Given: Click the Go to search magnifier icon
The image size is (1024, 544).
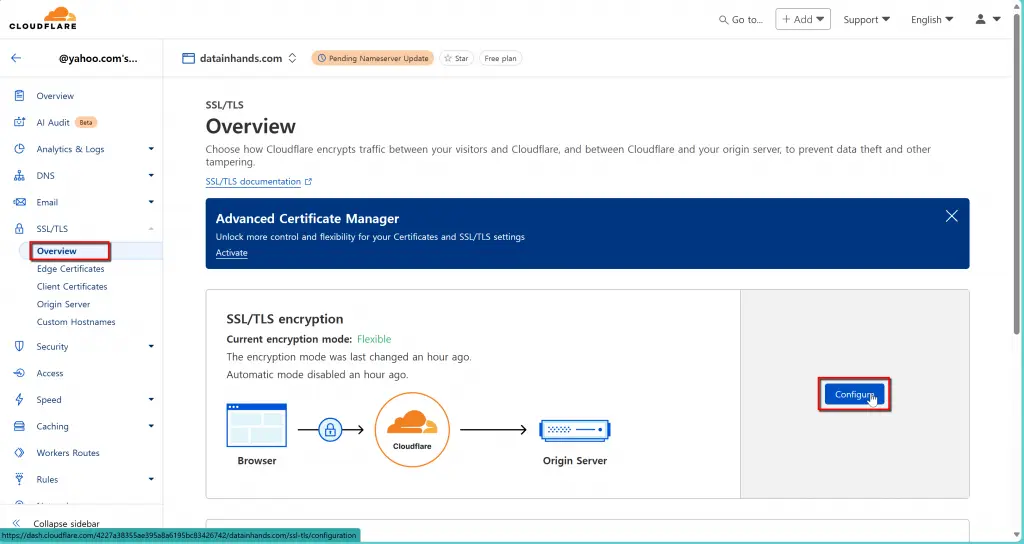Looking at the screenshot, I should pyautogui.click(x=724, y=20).
